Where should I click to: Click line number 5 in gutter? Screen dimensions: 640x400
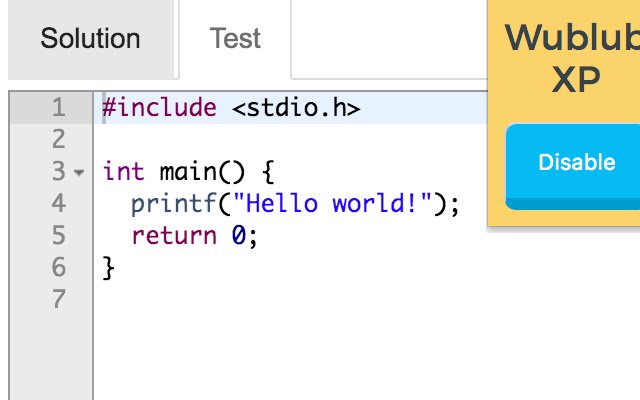[58, 235]
